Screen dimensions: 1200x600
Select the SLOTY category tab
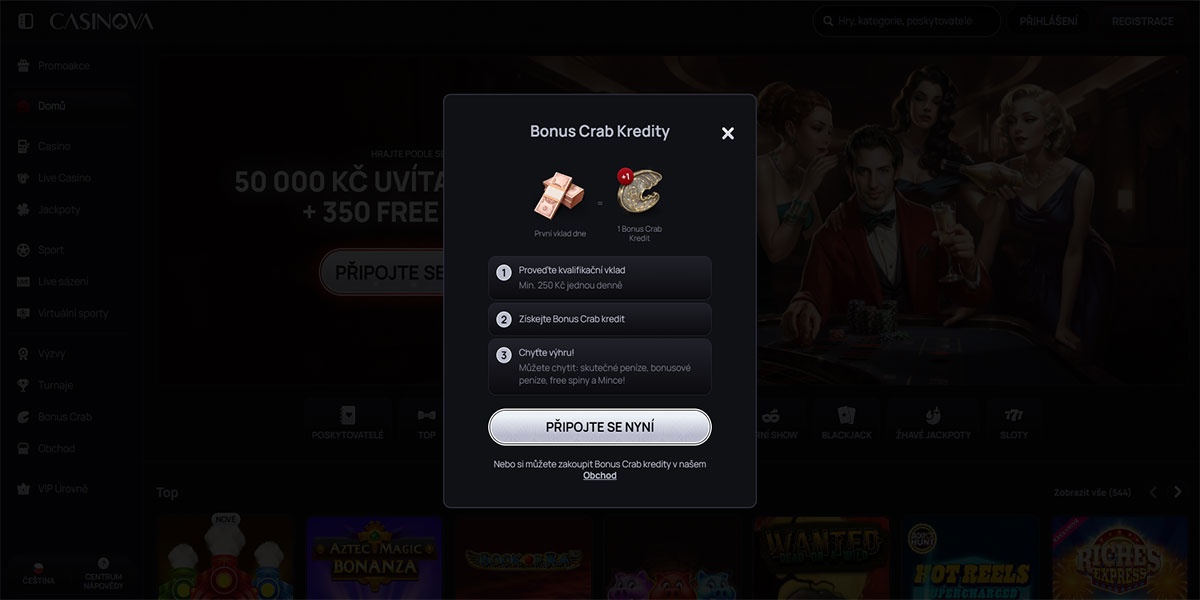pos(1014,421)
